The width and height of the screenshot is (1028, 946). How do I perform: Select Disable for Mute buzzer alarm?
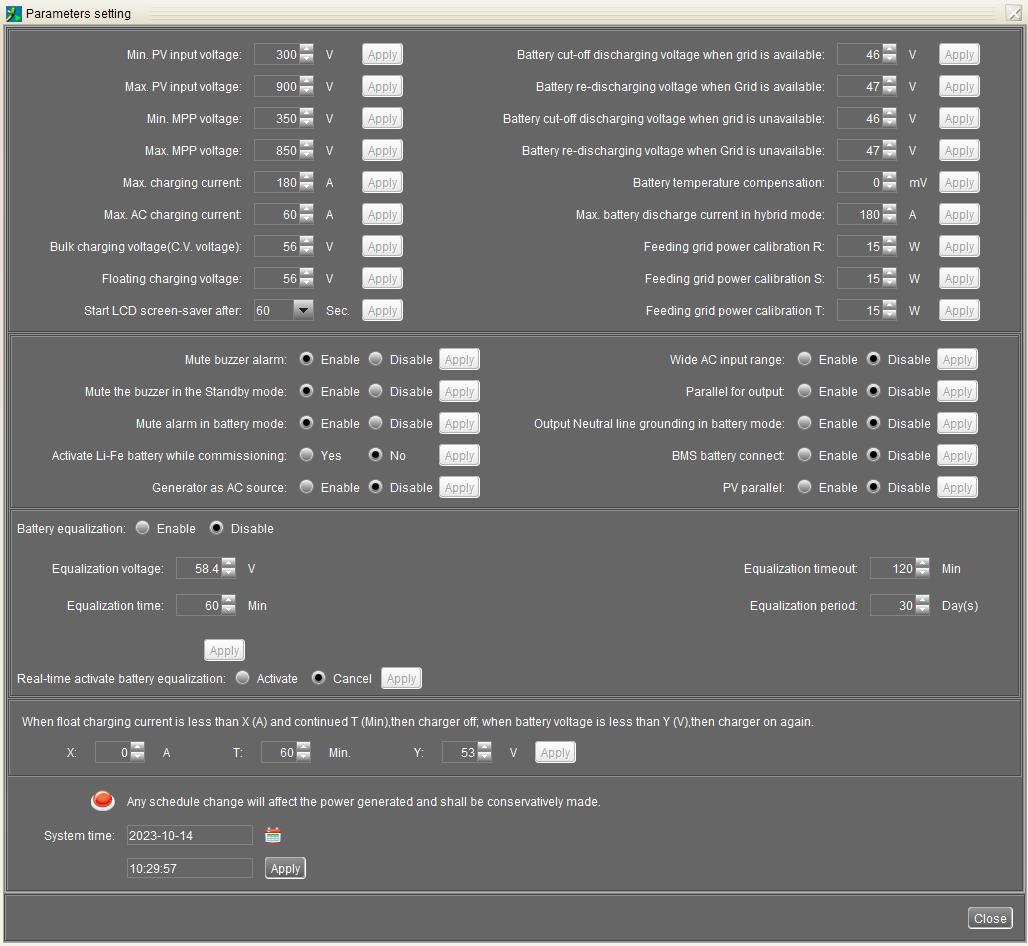[376, 359]
